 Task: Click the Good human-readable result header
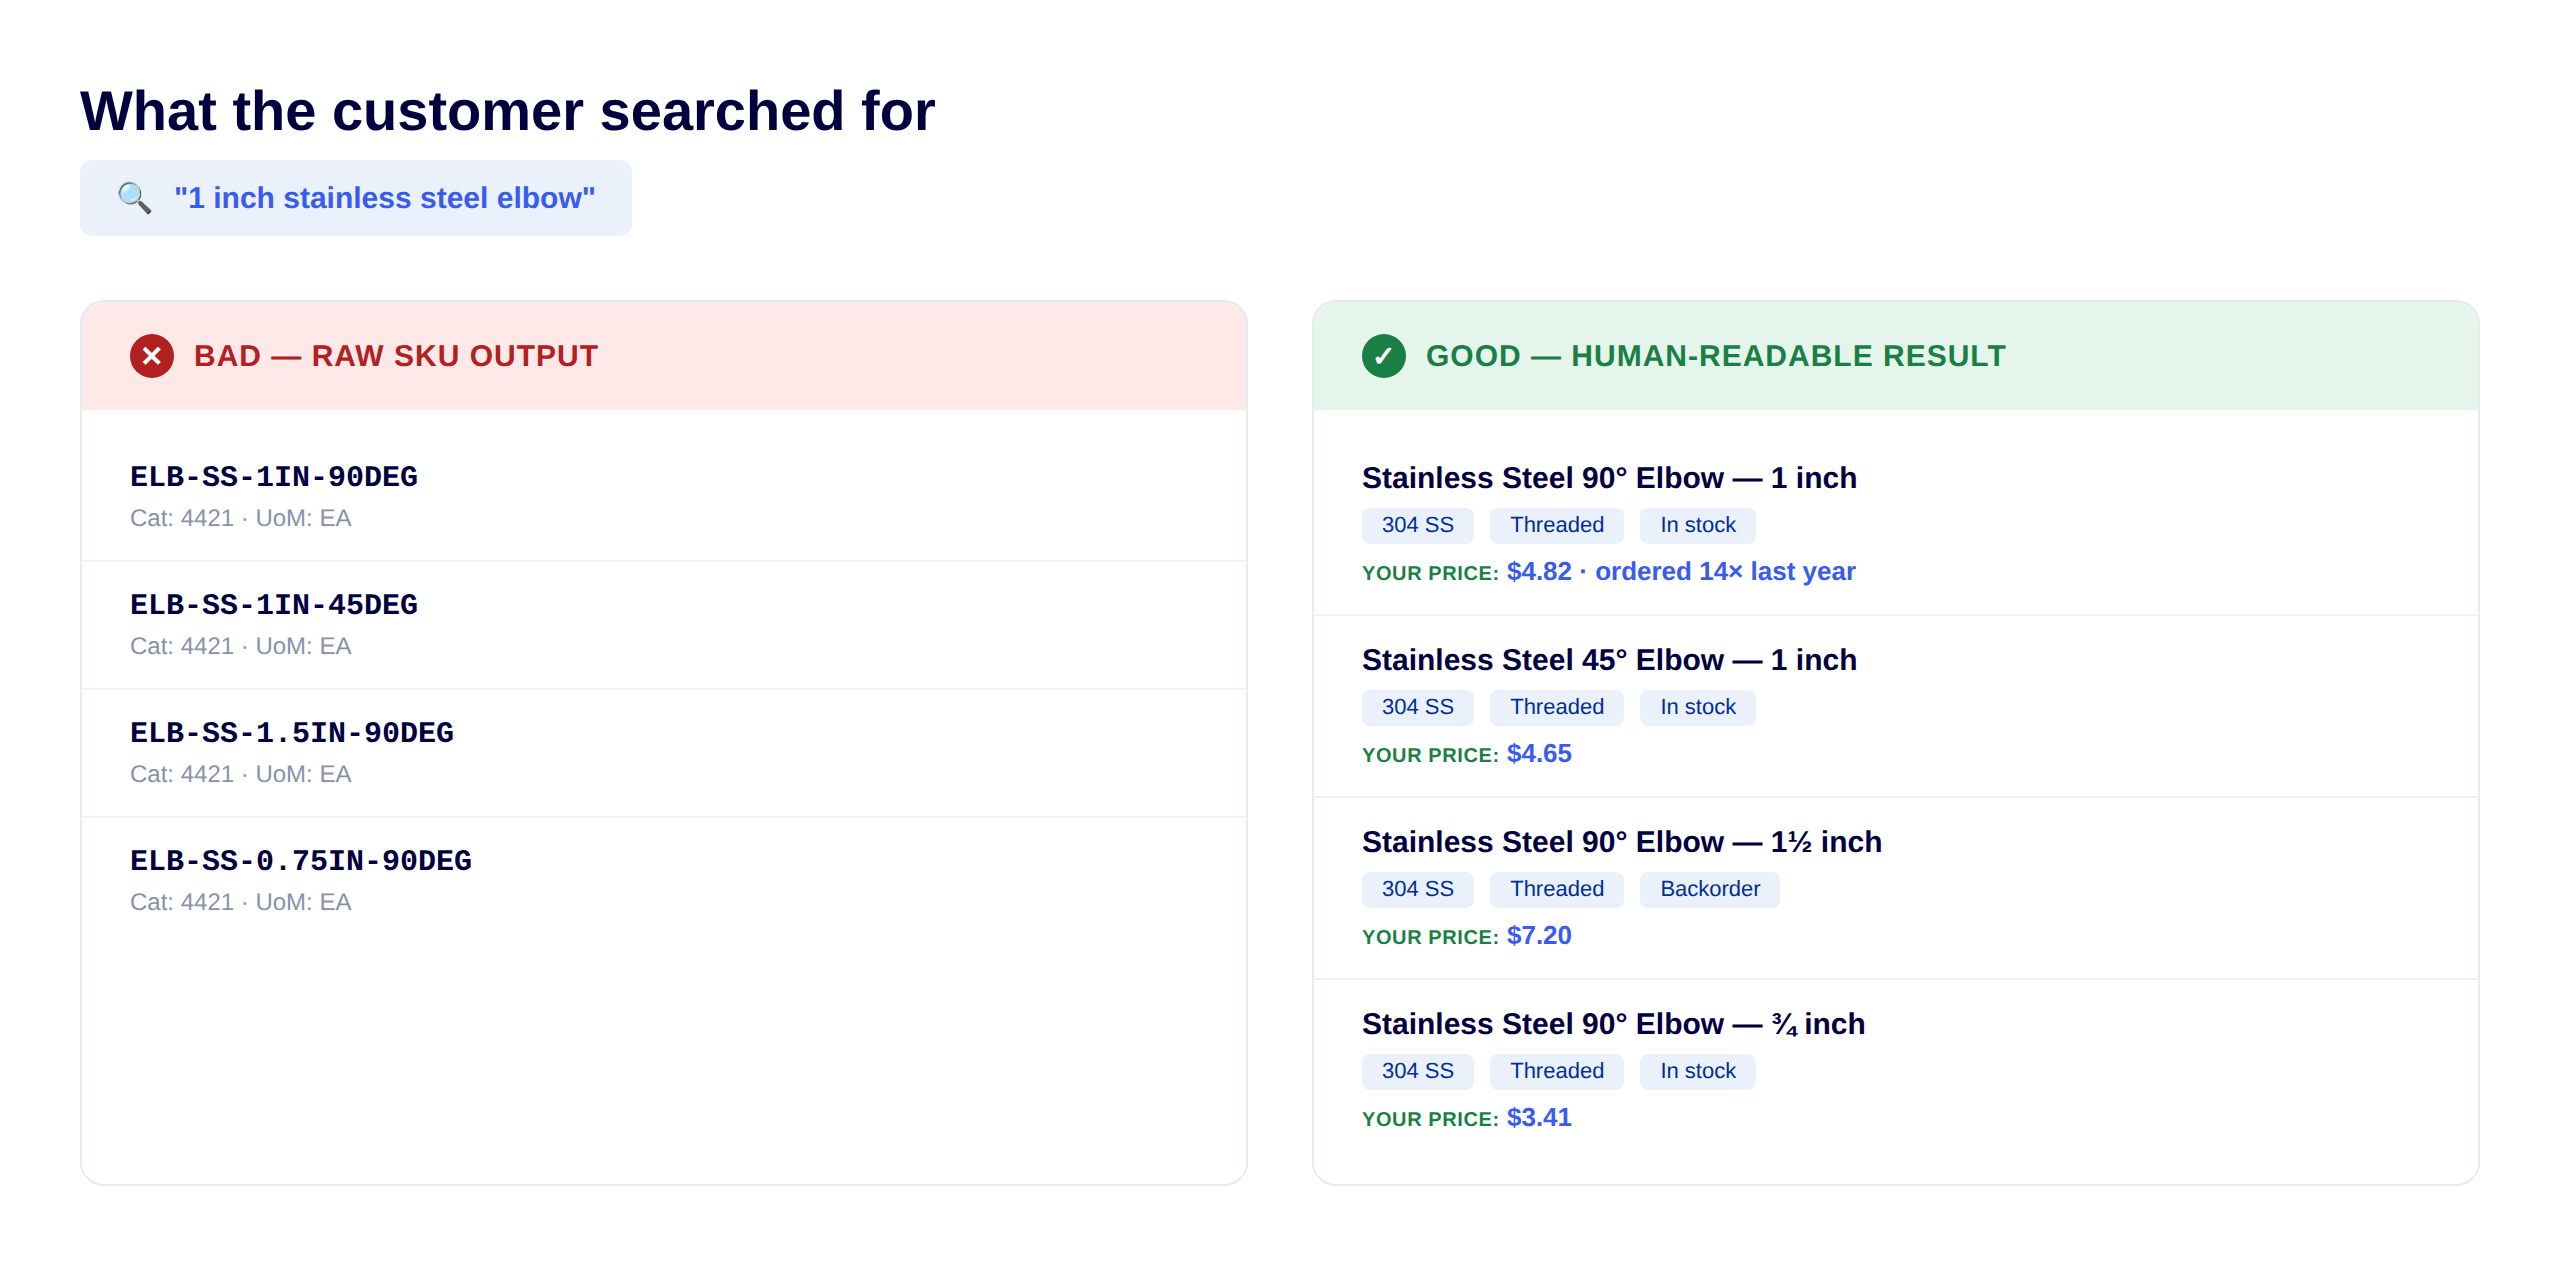tap(1714, 356)
